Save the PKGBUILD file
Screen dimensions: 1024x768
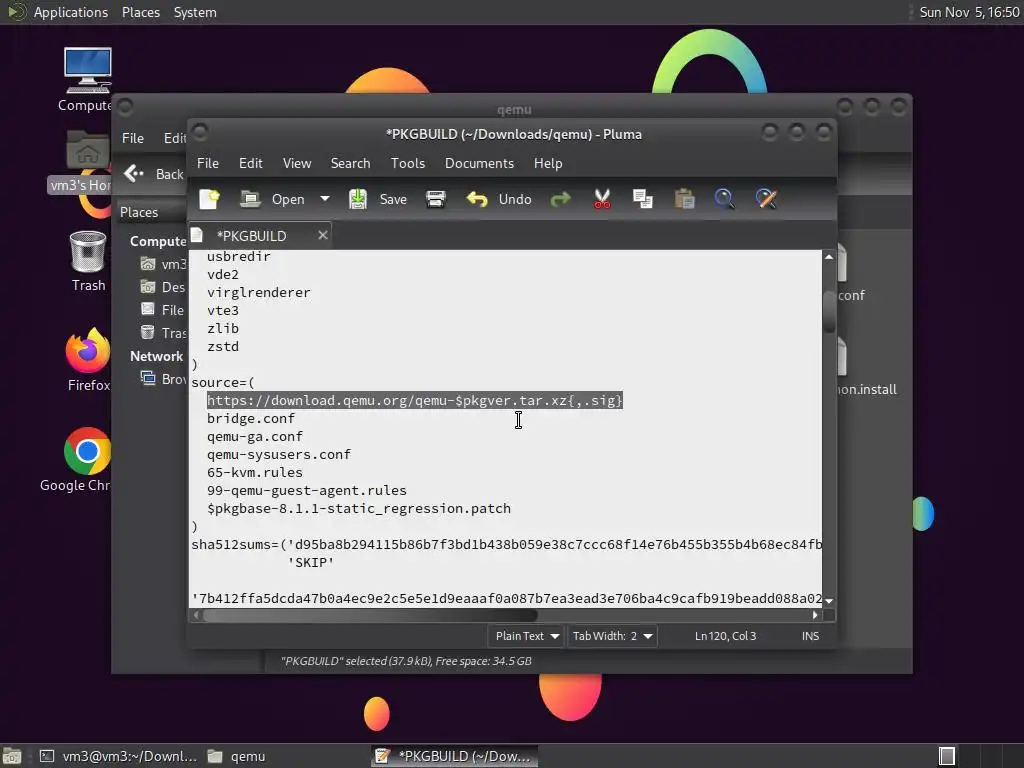tap(377, 199)
